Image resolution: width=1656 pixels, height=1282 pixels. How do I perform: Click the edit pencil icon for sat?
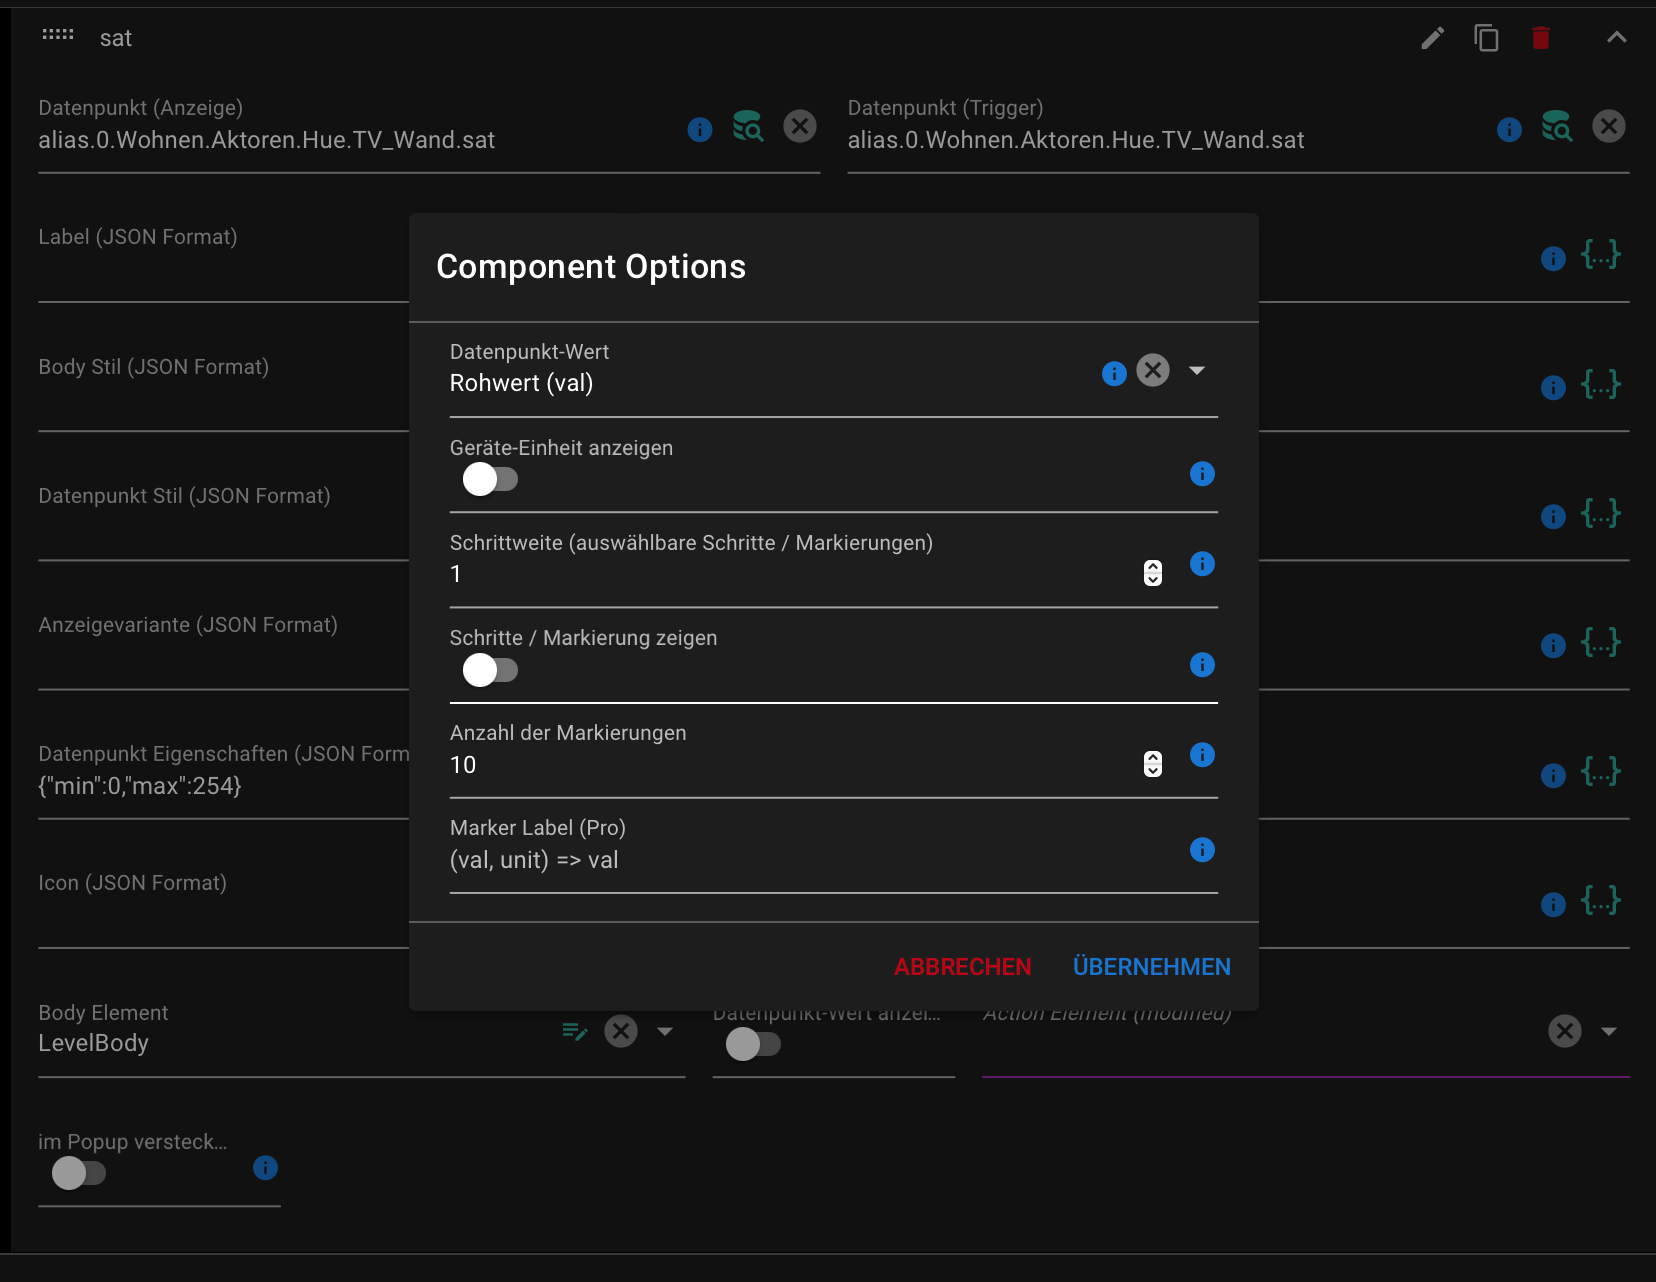(x=1432, y=38)
